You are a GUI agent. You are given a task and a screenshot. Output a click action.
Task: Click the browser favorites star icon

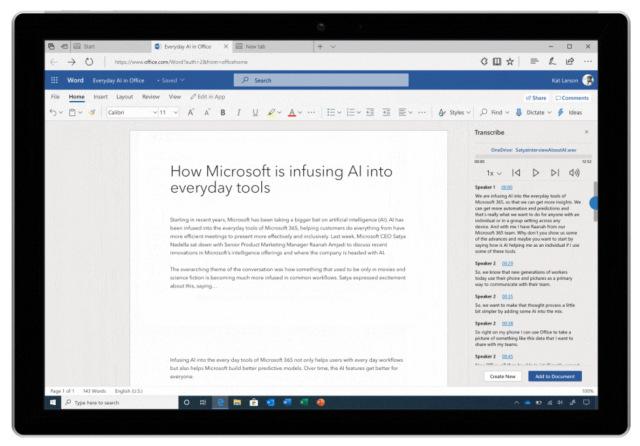pyautogui.click(x=510, y=62)
